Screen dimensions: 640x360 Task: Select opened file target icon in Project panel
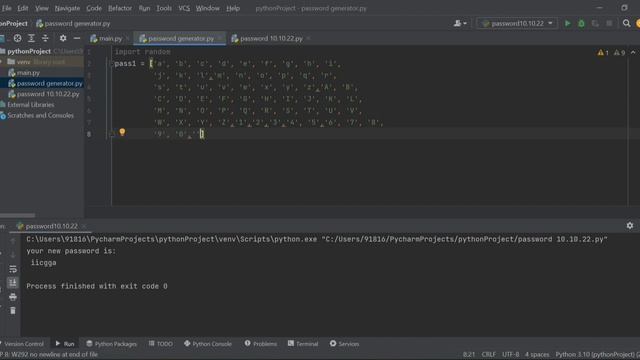(x=18, y=38)
